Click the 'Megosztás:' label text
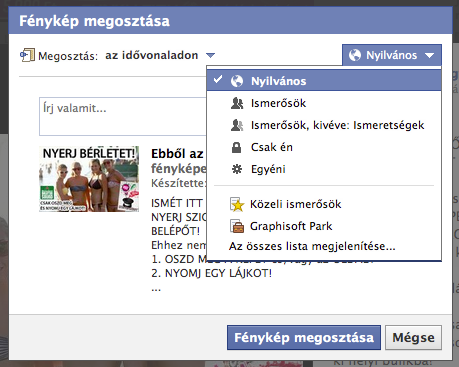459x367 pixels. pyautogui.click(x=68, y=56)
